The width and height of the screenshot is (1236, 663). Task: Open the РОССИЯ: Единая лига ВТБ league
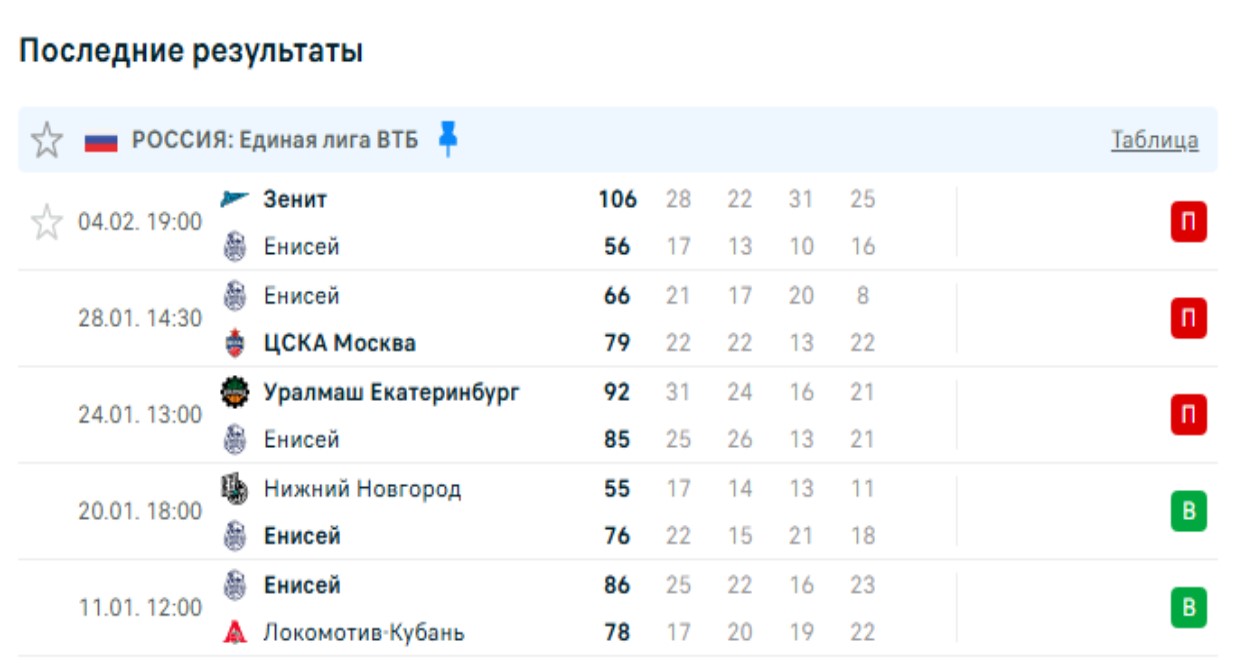[275, 141]
